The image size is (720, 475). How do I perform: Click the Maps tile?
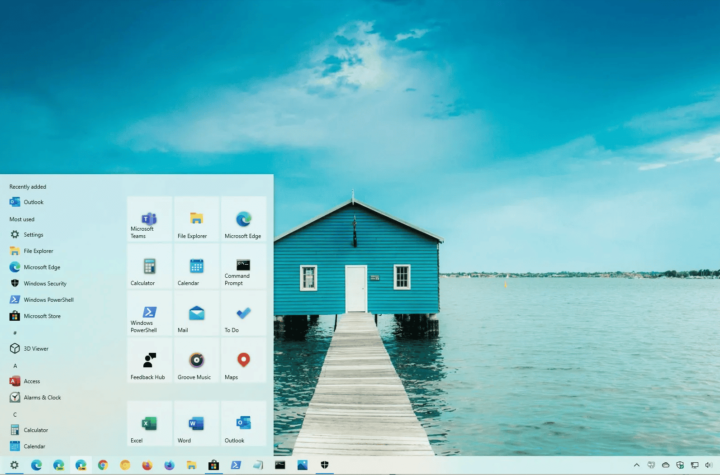(x=243, y=362)
